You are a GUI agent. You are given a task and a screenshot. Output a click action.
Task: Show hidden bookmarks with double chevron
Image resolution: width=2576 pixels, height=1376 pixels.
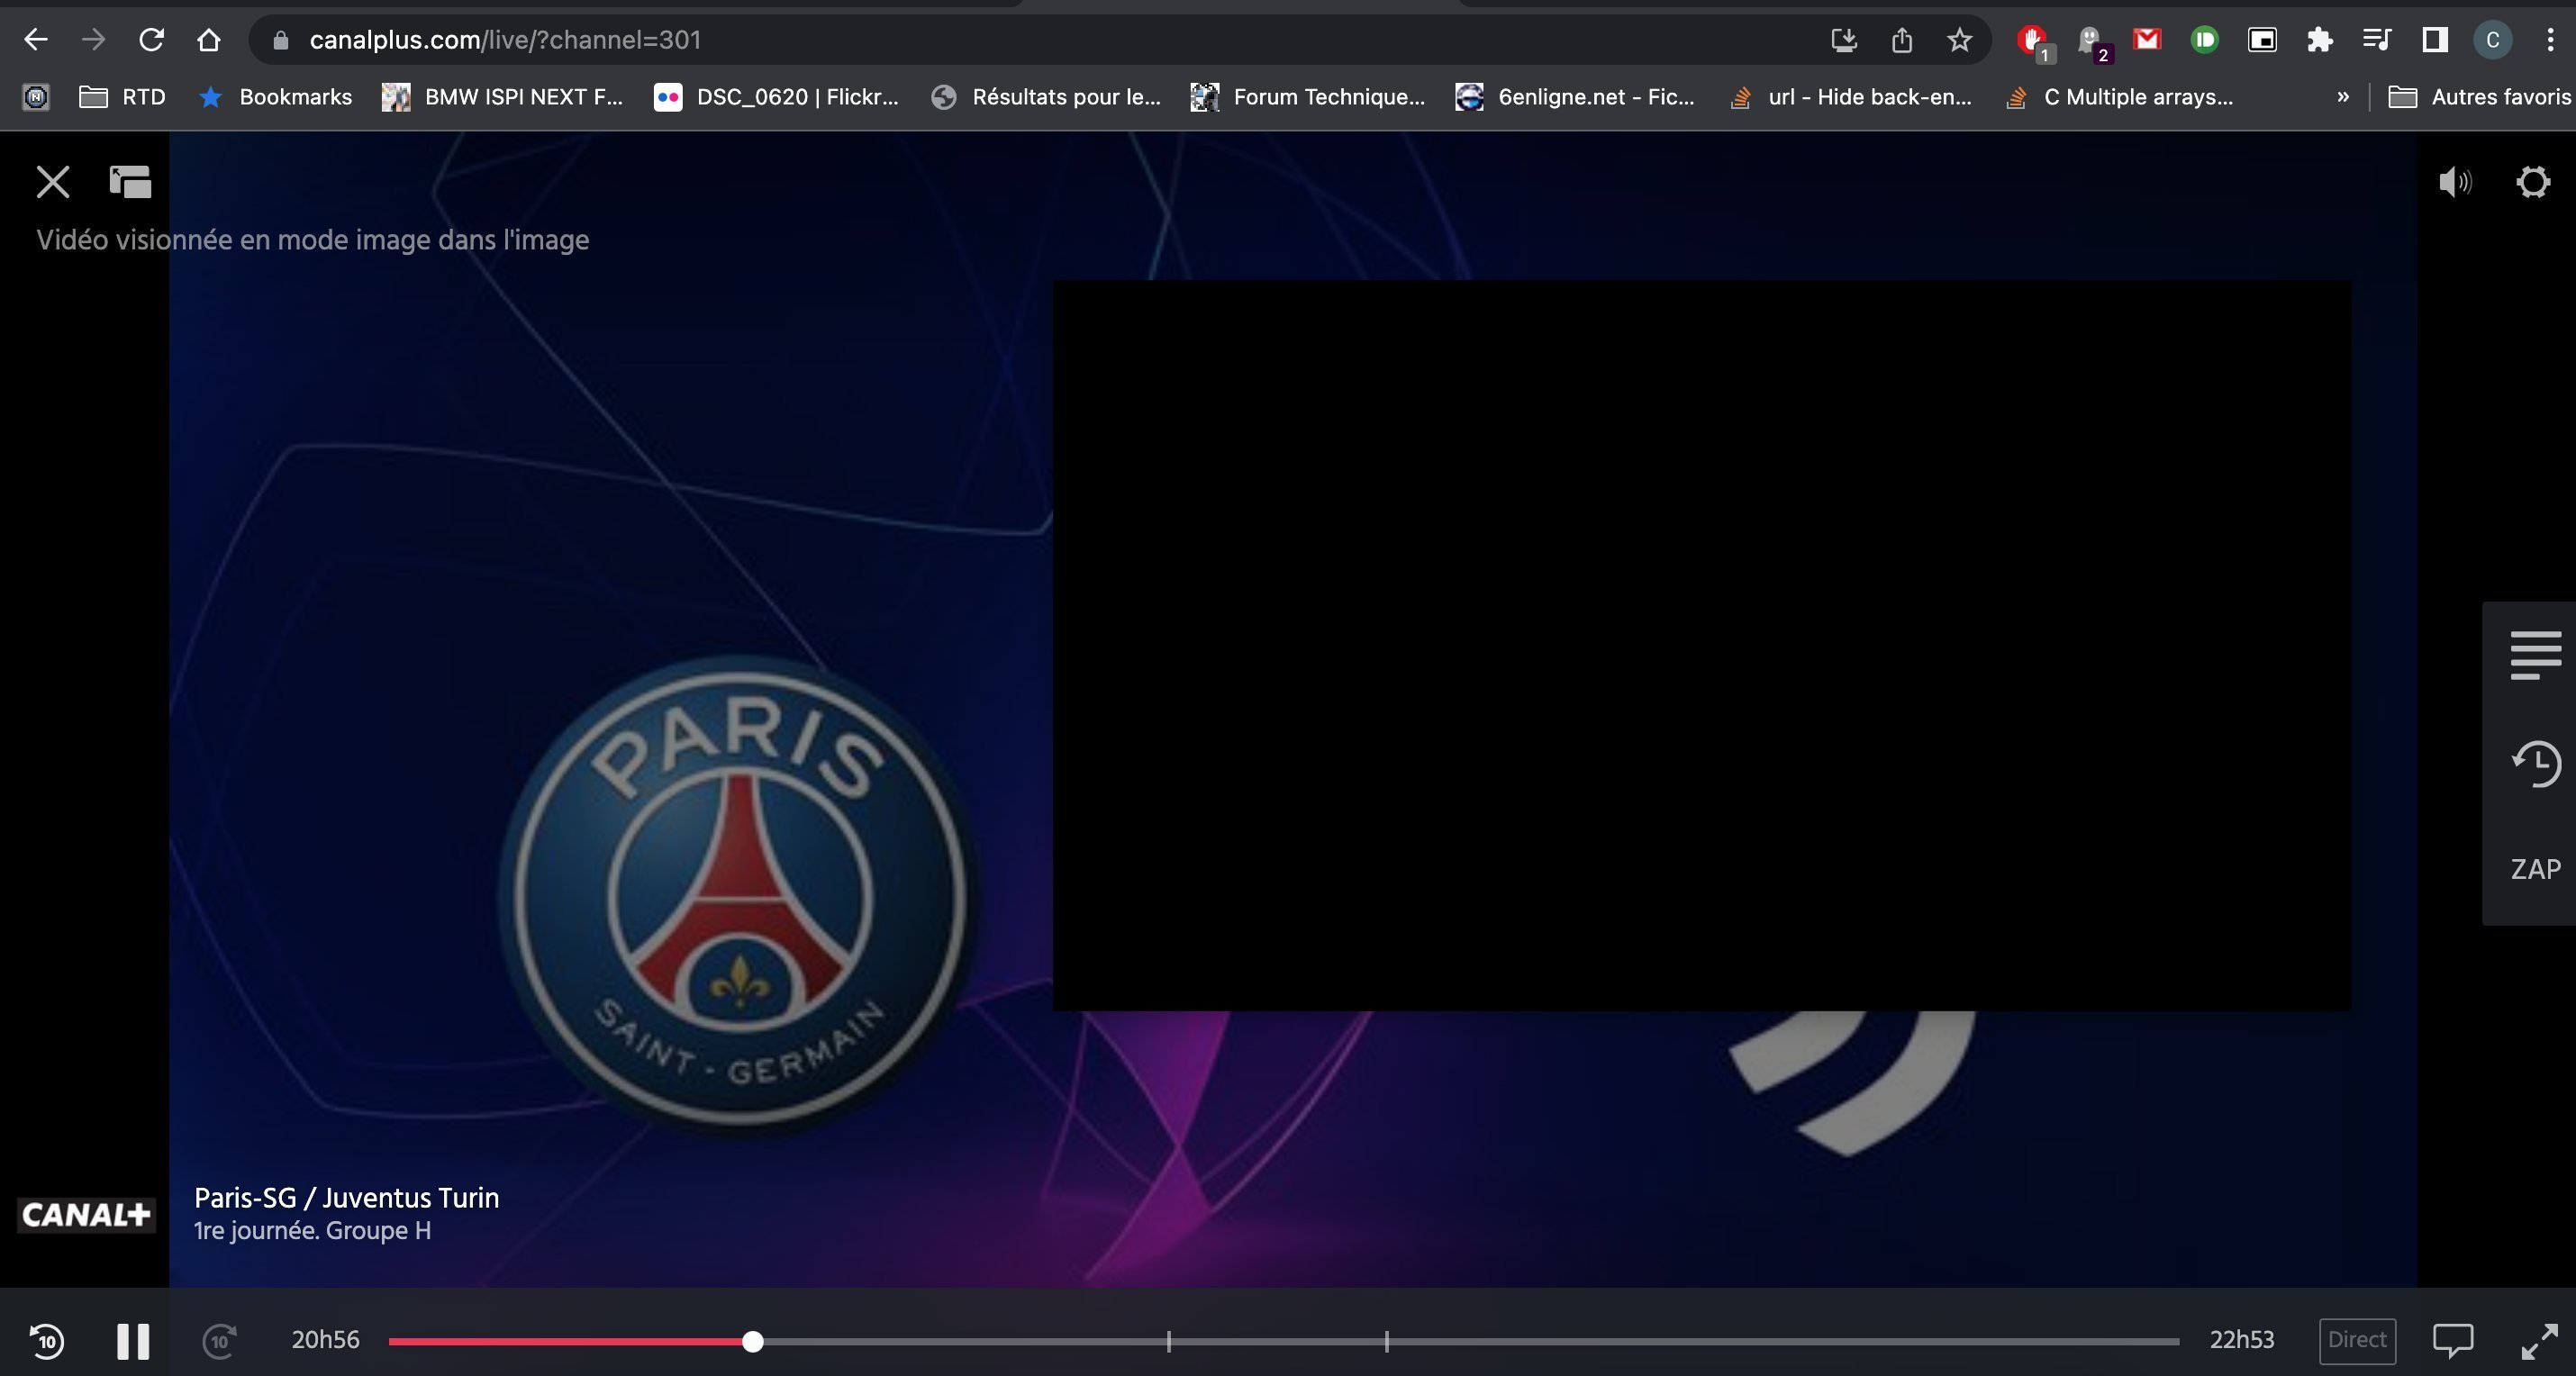coord(2342,97)
